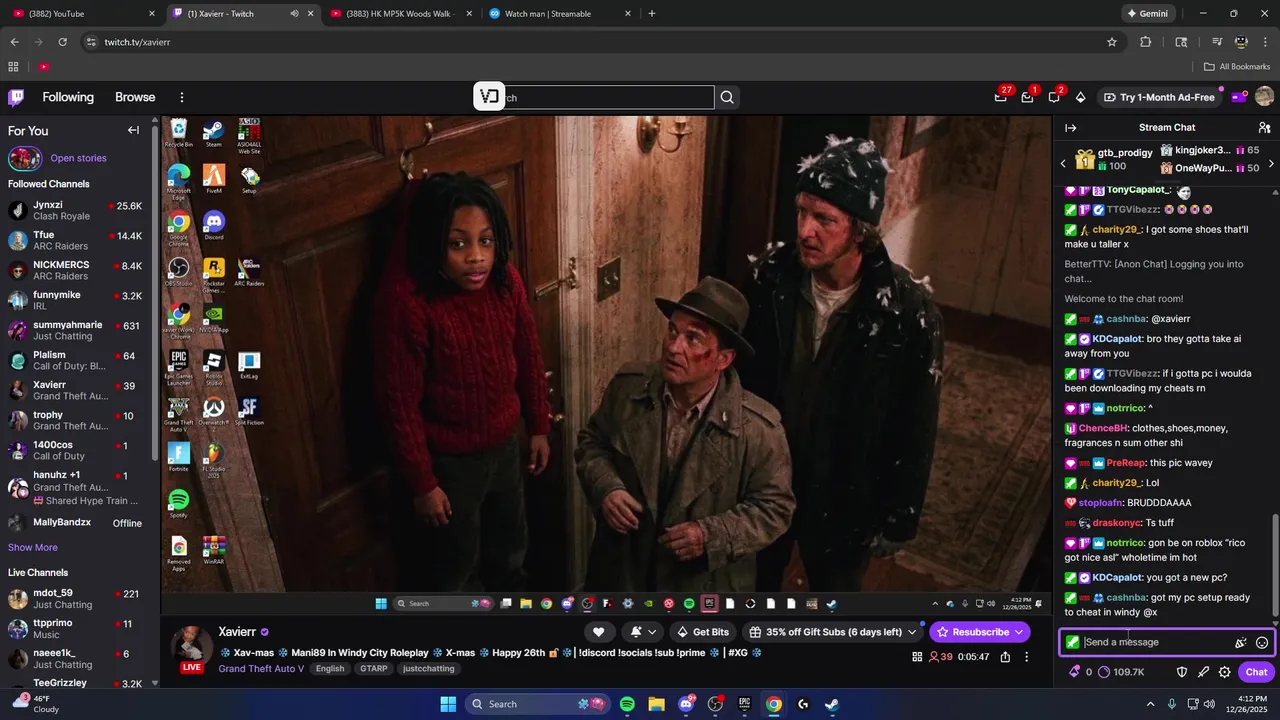Open summyahmarie channel from sidebar
Screen dimensions: 1280x720
click(79, 330)
